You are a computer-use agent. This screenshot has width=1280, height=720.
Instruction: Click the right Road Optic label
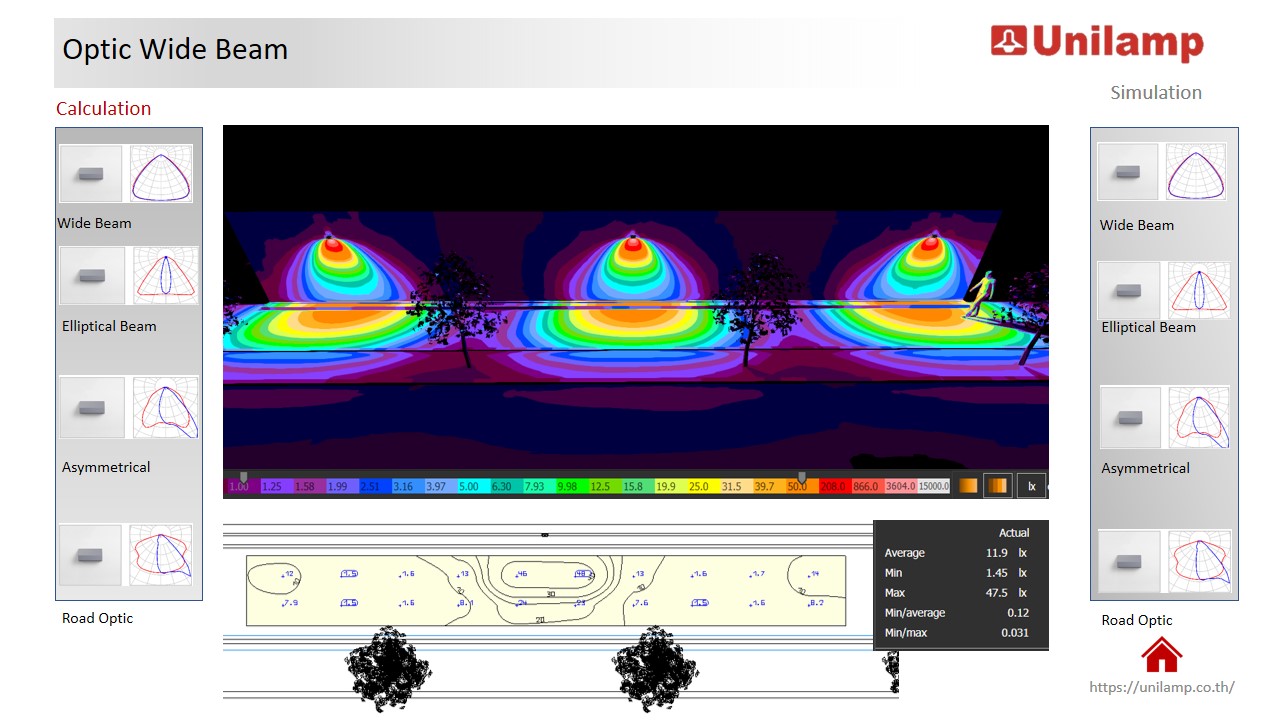click(x=1137, y=620)
